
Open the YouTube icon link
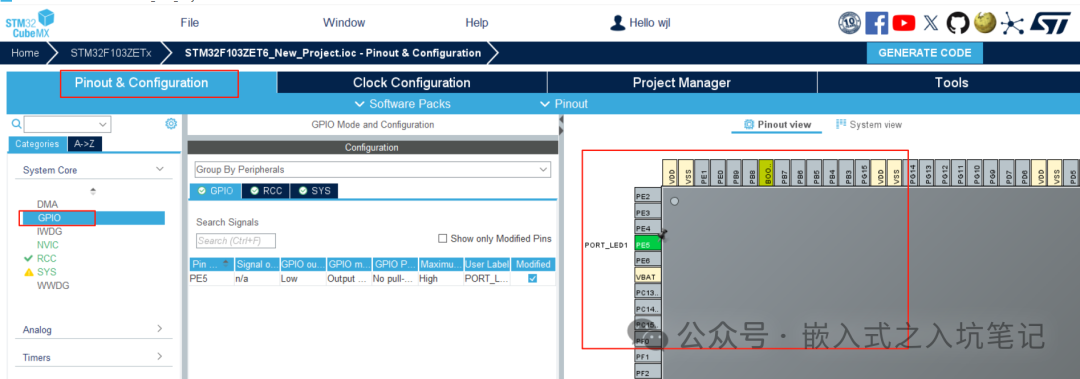click(x=904, y=23)
